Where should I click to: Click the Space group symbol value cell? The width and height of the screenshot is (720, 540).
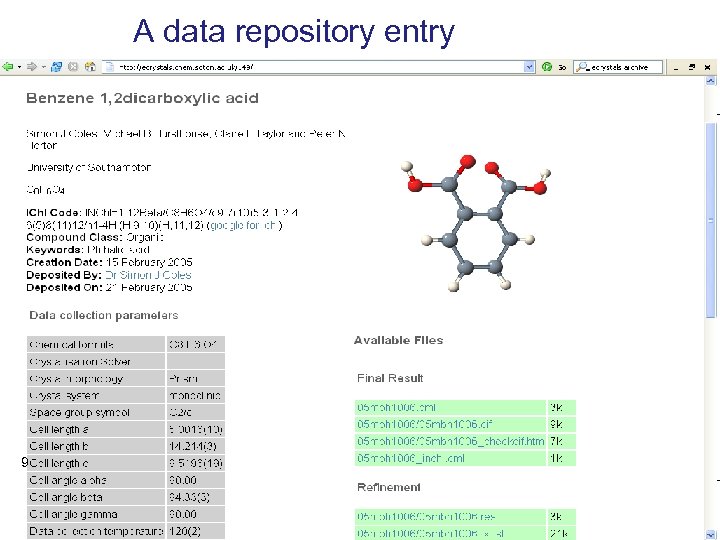coord(196,412)
